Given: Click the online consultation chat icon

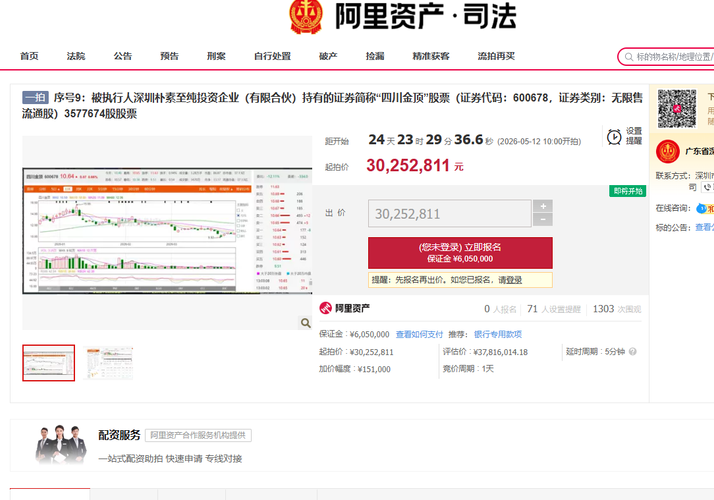Looking at the screenshot, I should [704, 209].
